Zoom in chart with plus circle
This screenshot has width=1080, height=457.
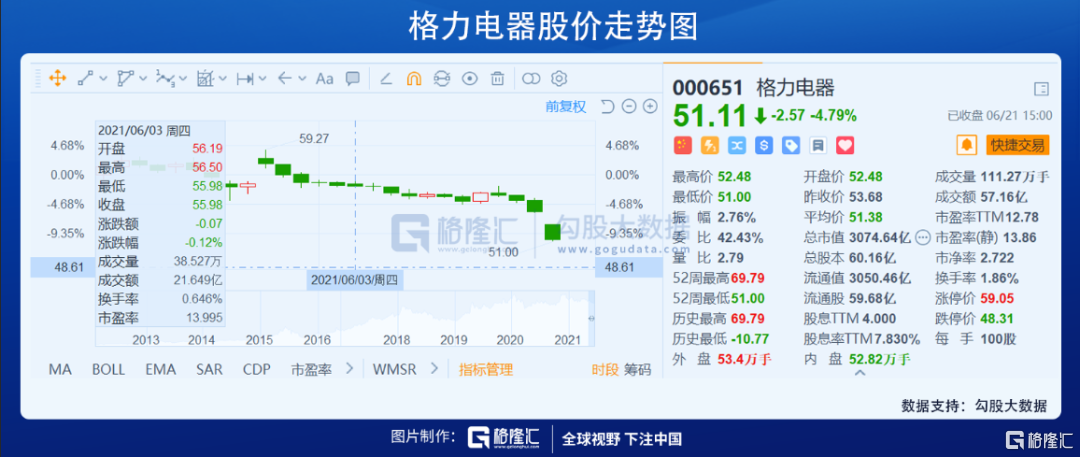tap(650, 106)
